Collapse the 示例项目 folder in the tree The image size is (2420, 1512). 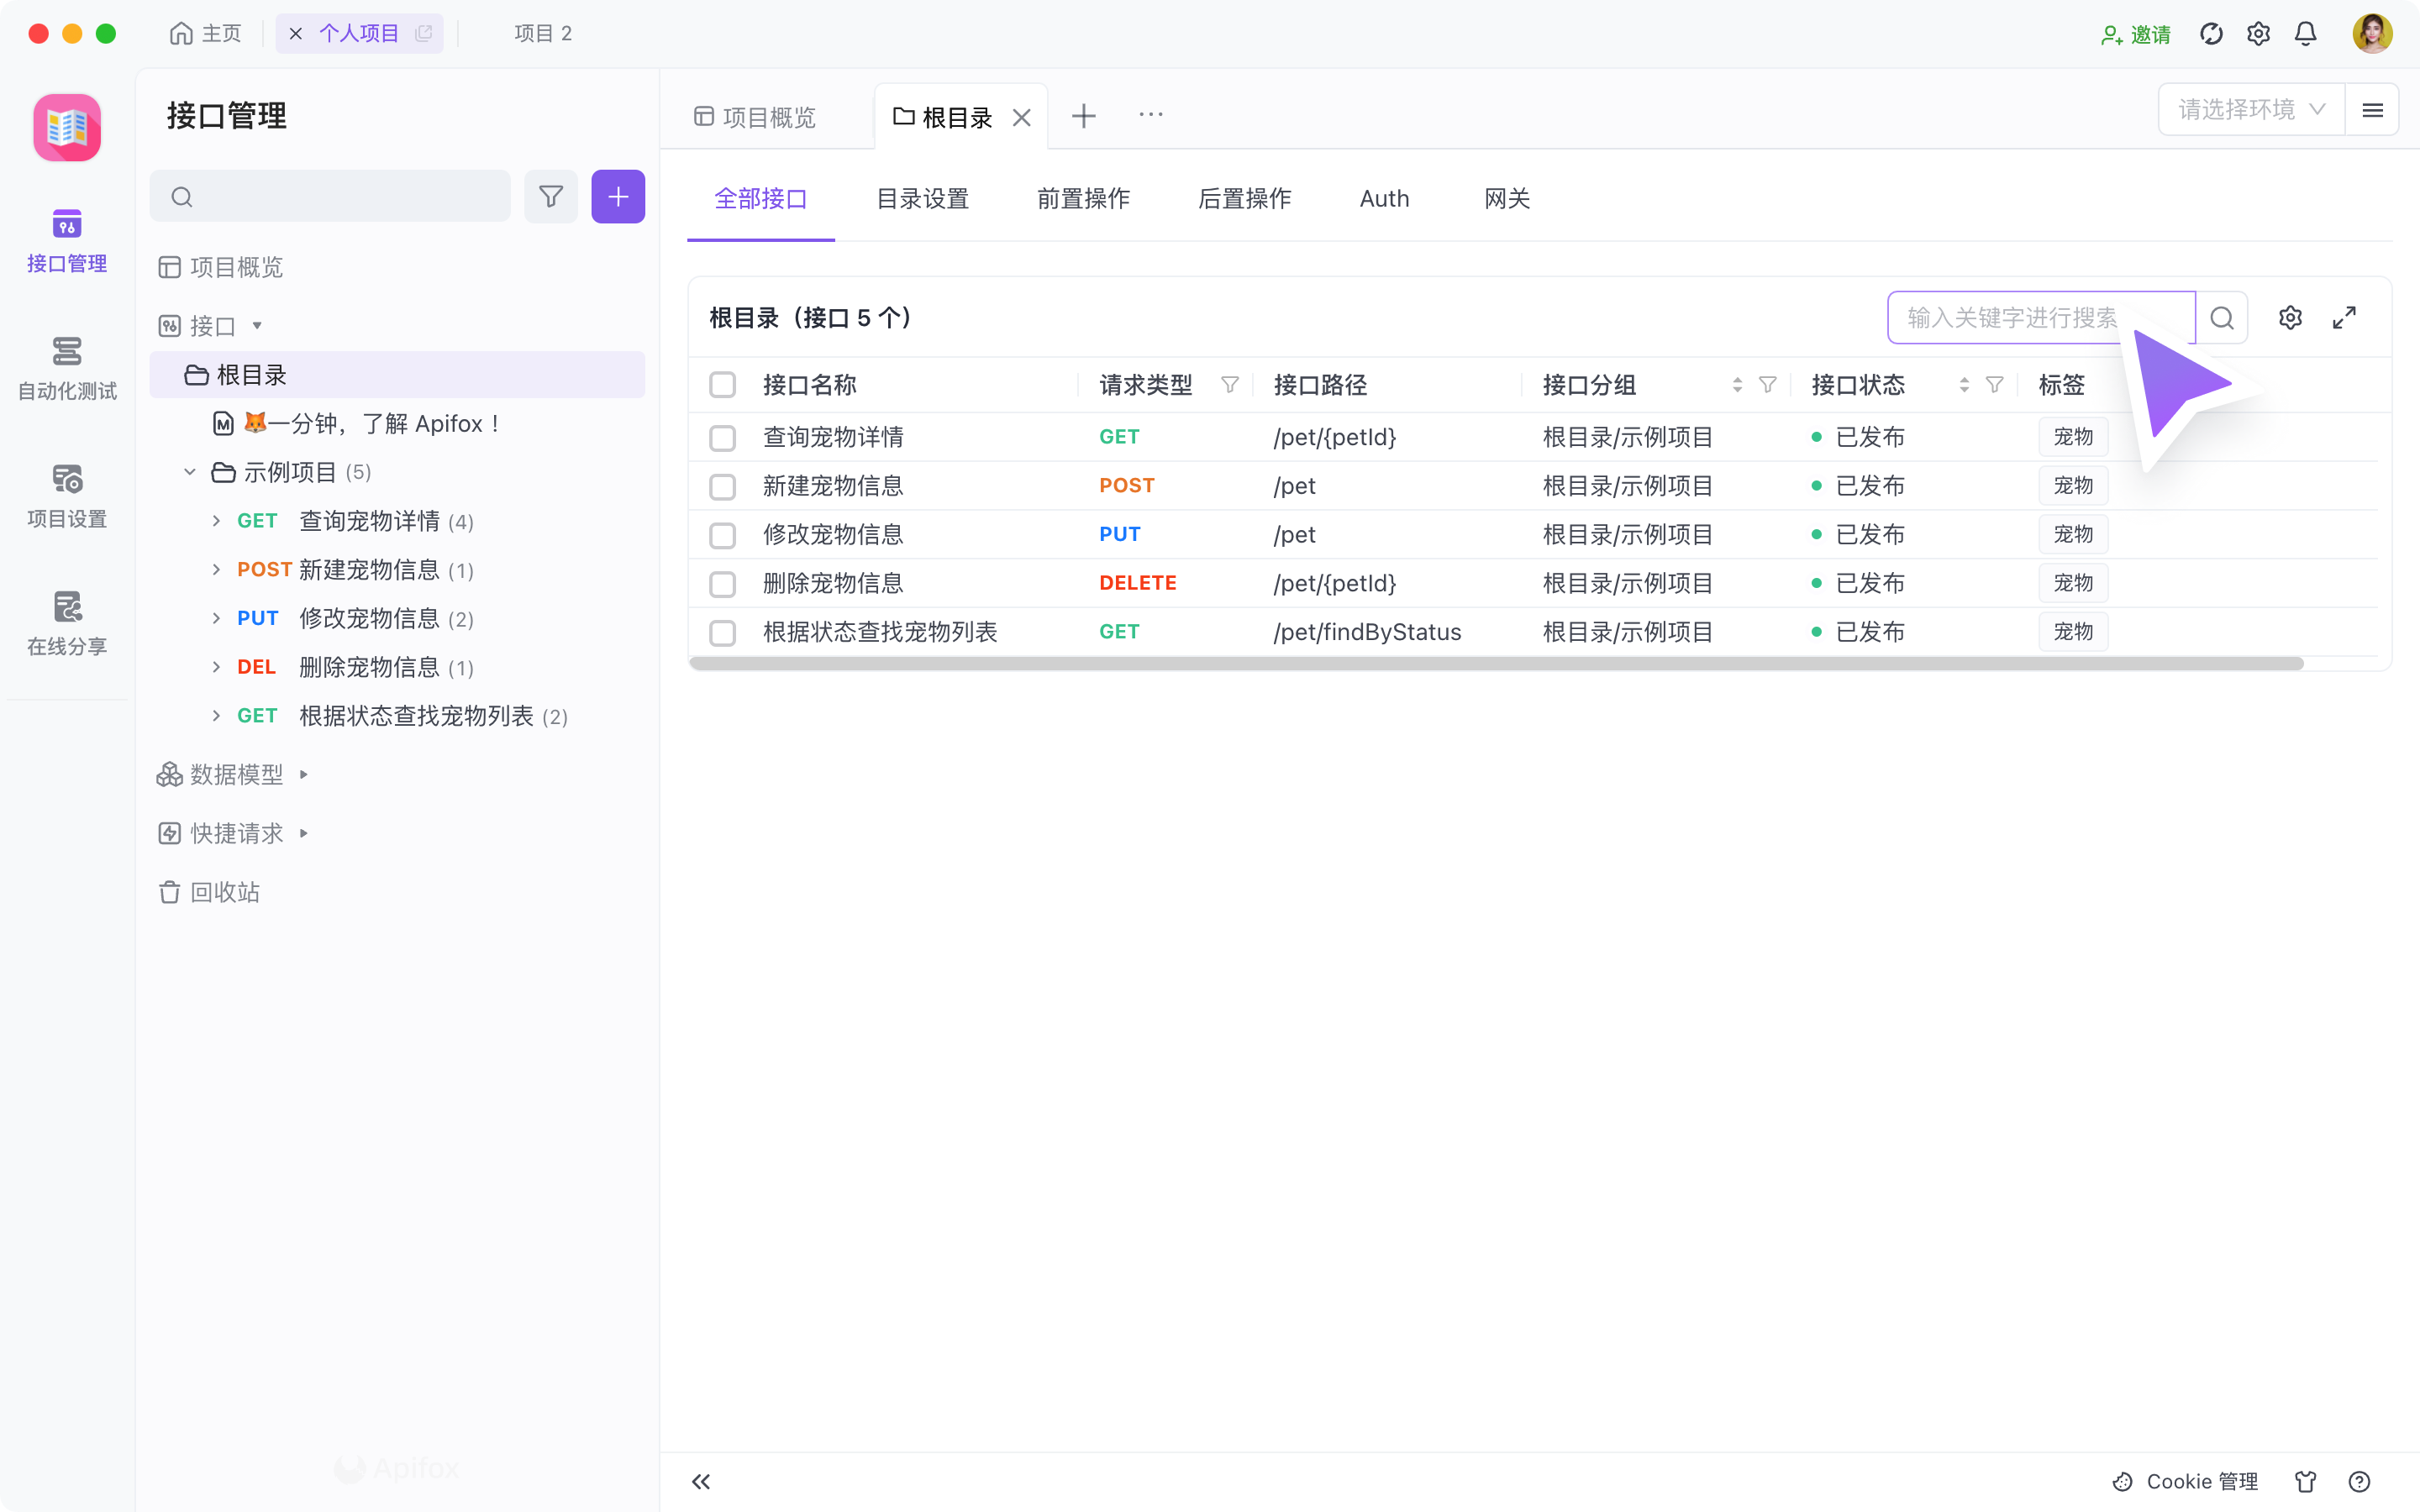[190, 471]
